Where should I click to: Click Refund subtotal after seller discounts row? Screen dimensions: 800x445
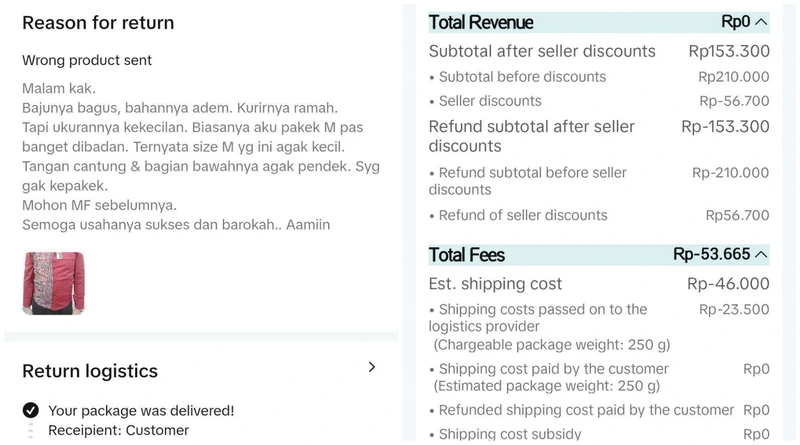pos(599,136)
